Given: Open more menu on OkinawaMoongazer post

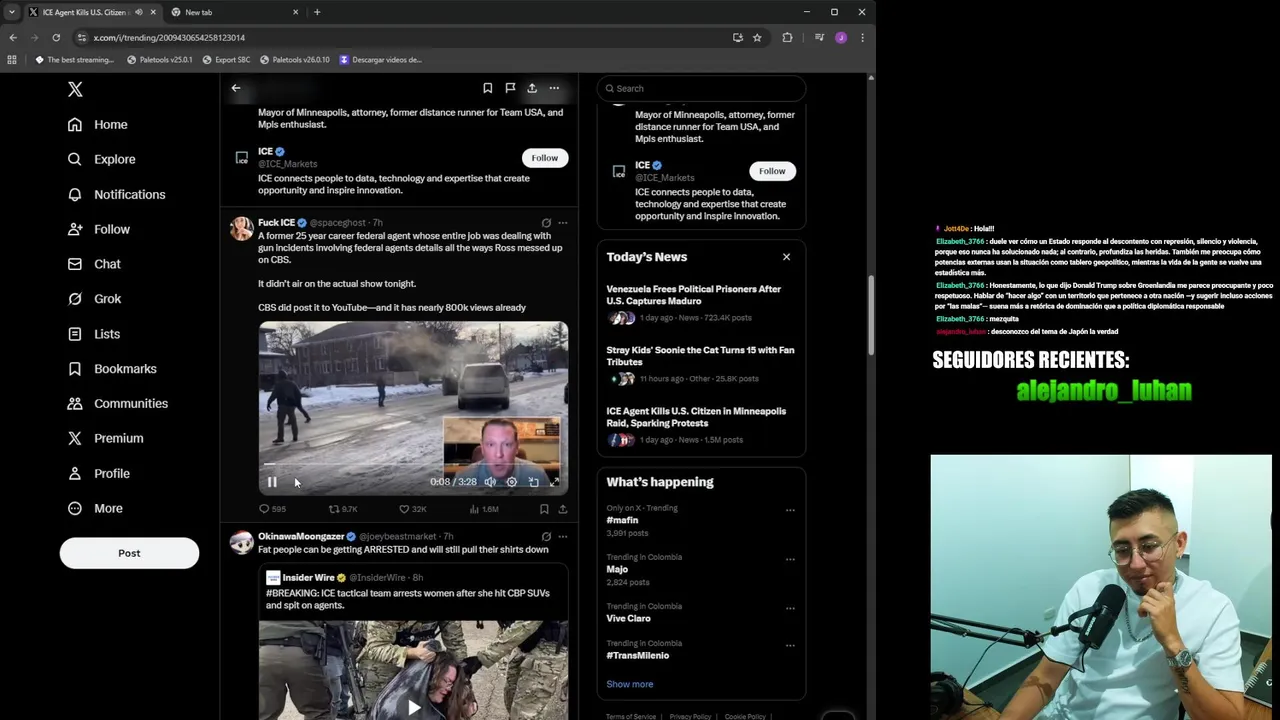Looking at the screenshot, I should [x=563, y=537].
